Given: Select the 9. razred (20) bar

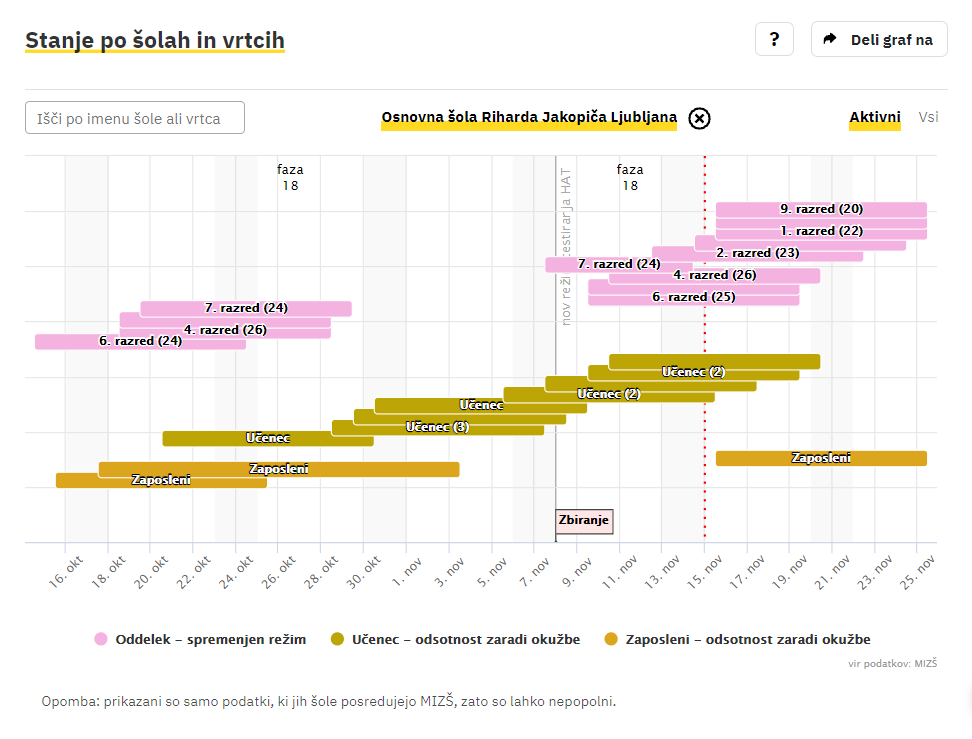Looking at the screenshot, I should 821,209.
